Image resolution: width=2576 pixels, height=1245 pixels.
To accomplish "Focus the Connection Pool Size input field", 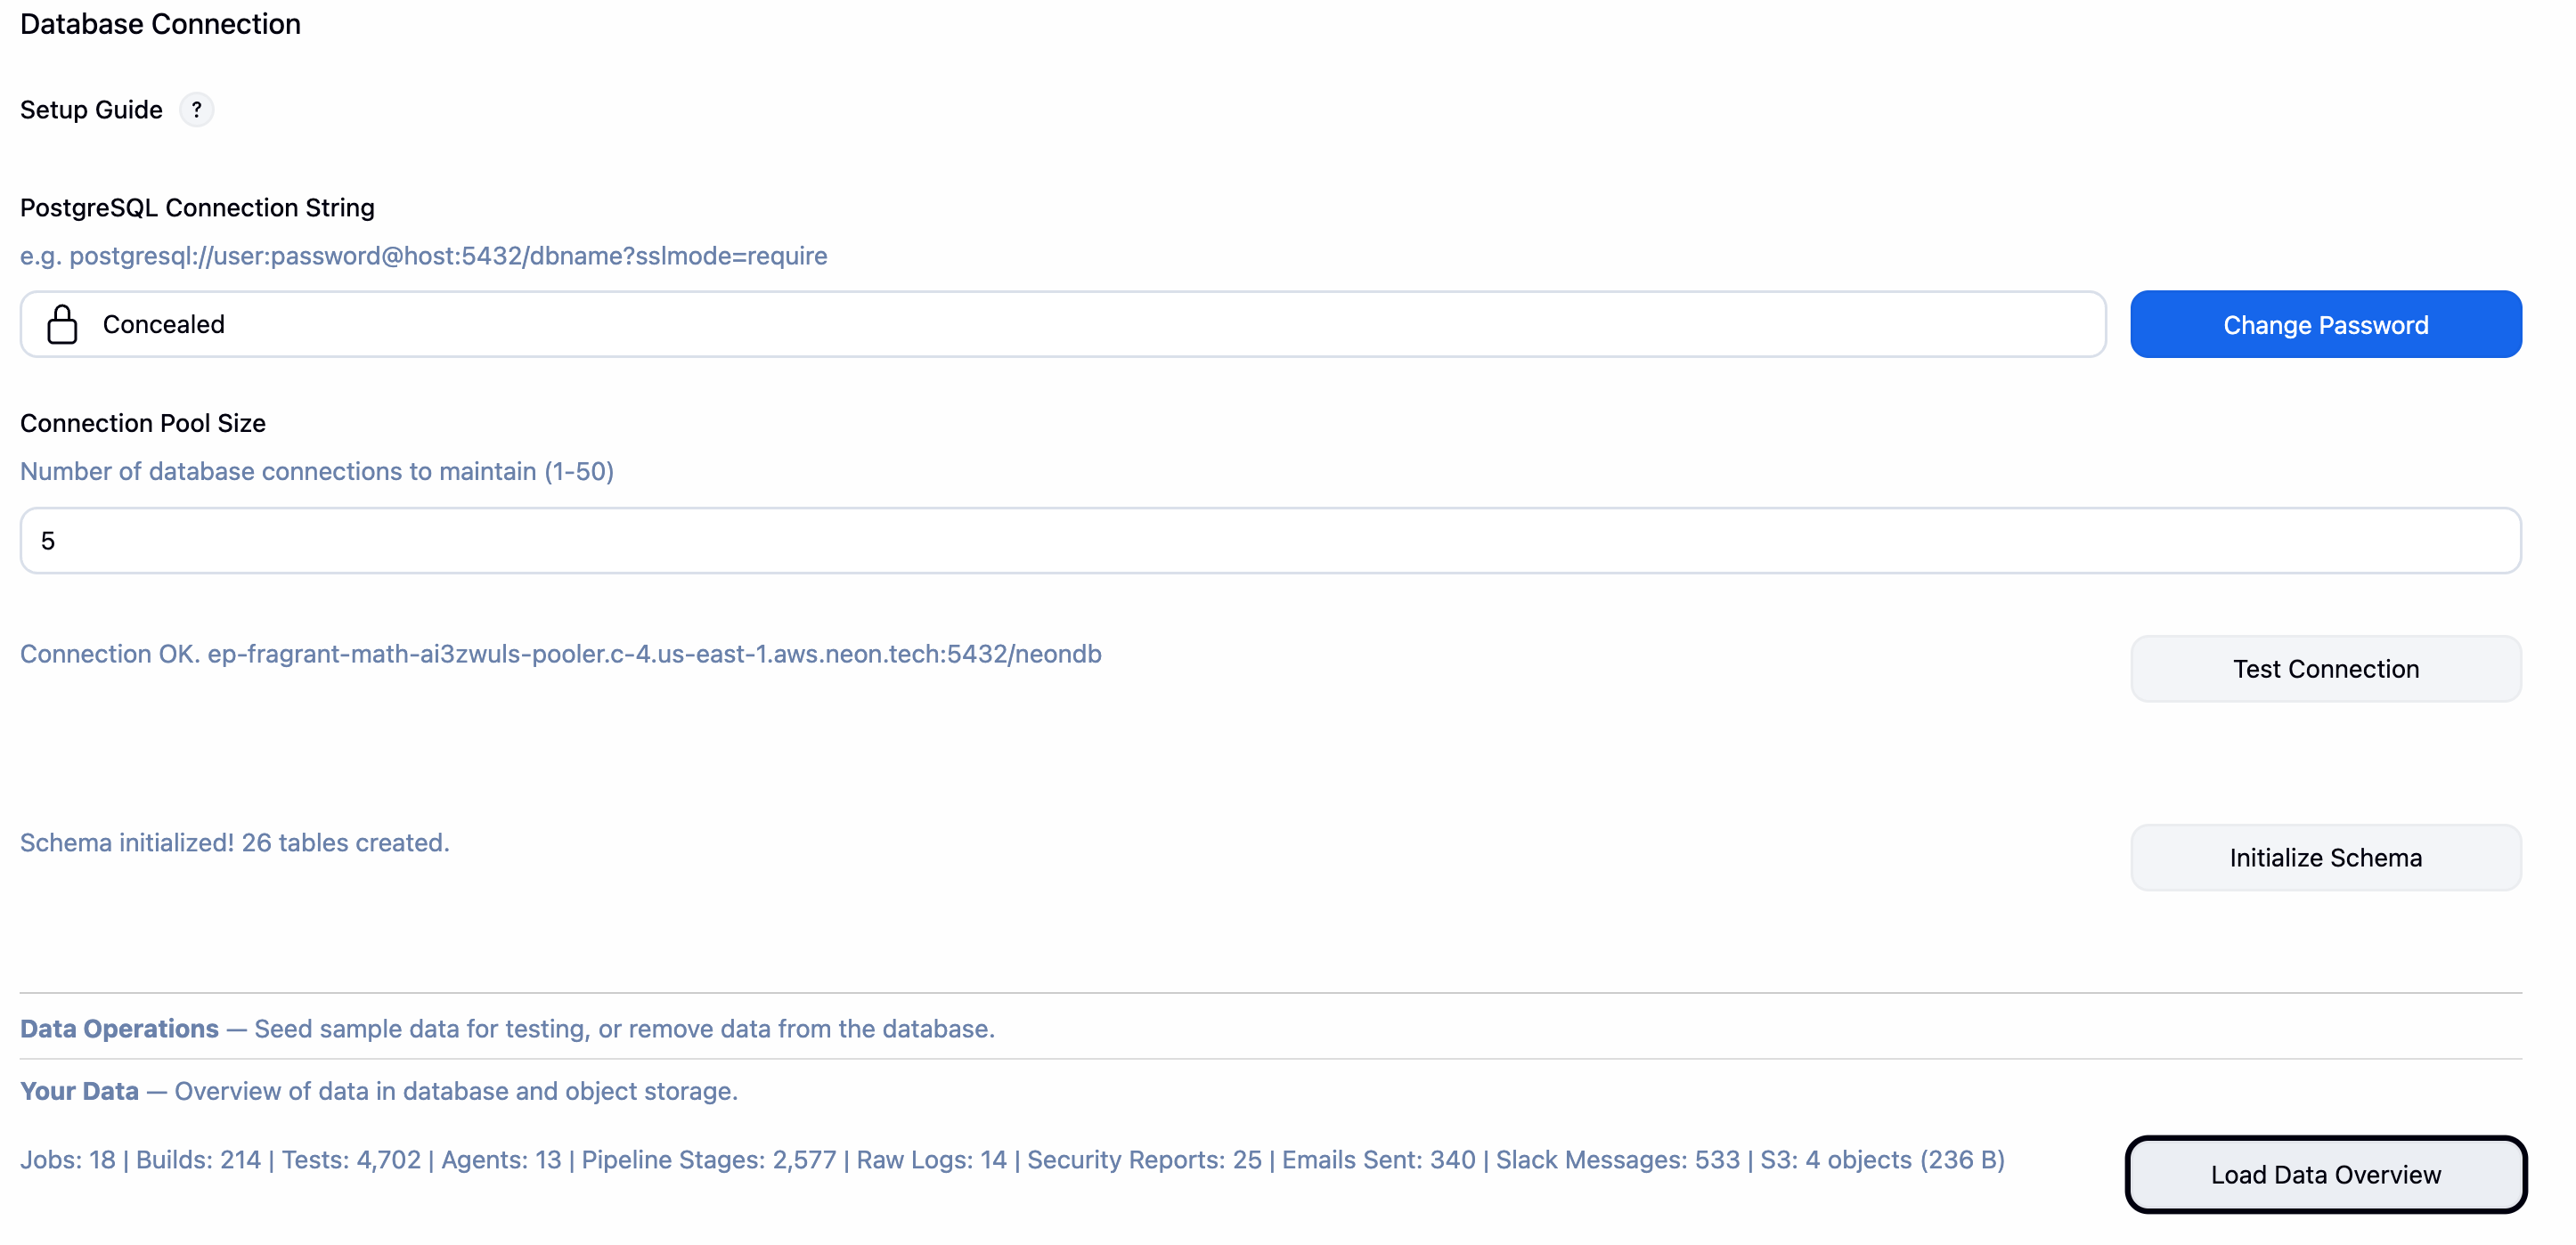I will coord(1270,540).
